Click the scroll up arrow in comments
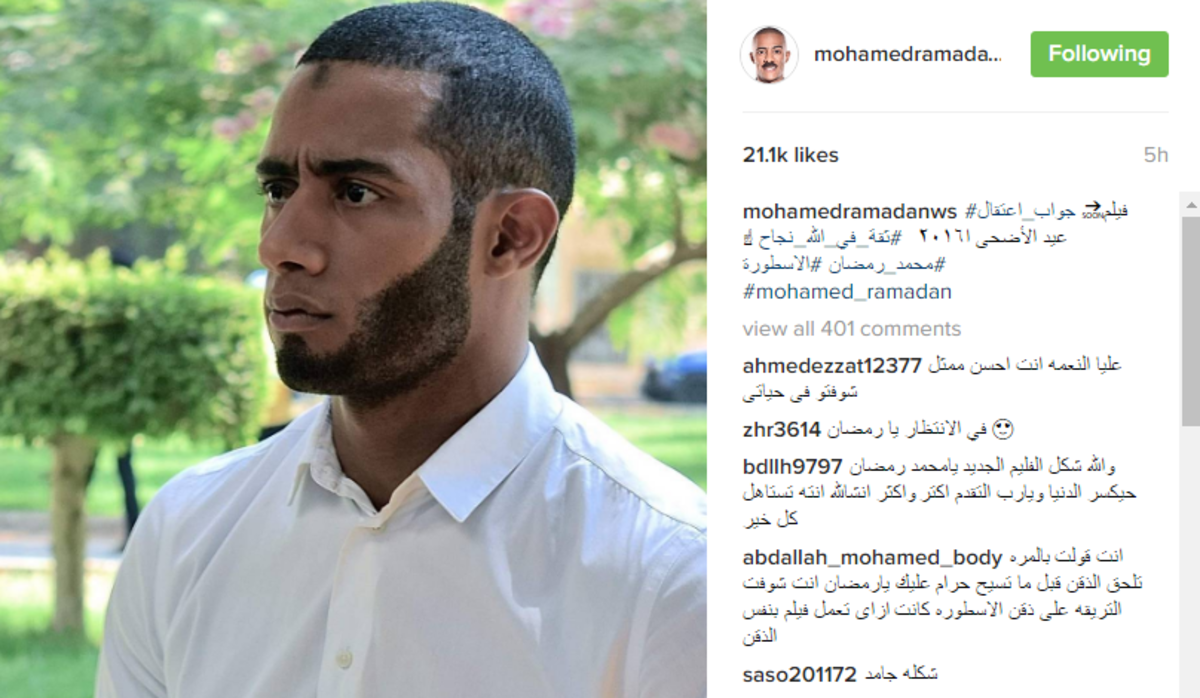The height and width of the screenshot is (698, 1200). click(x=1191, y=207)
